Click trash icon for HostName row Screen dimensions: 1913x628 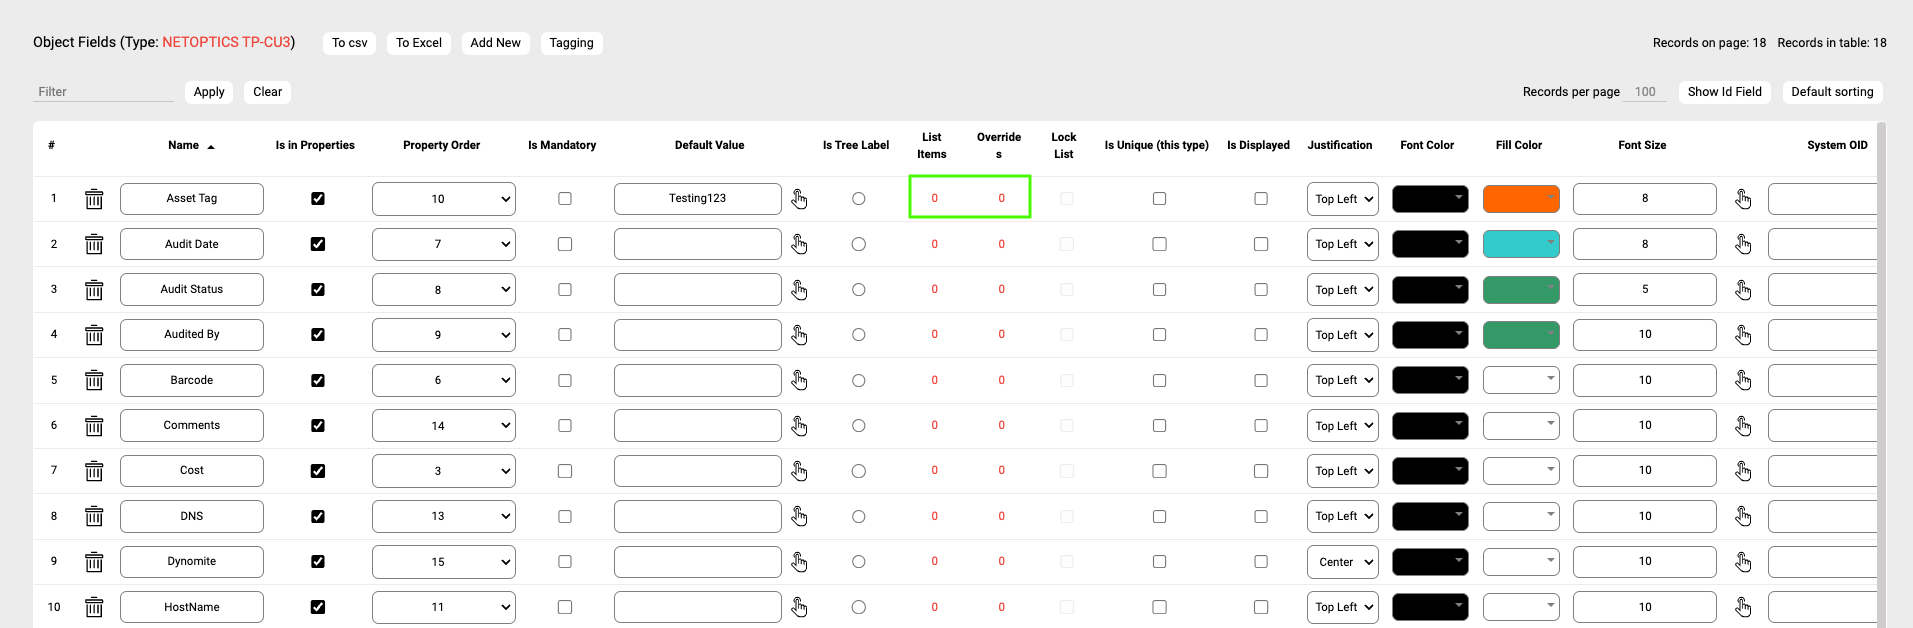tap(94, 607)
